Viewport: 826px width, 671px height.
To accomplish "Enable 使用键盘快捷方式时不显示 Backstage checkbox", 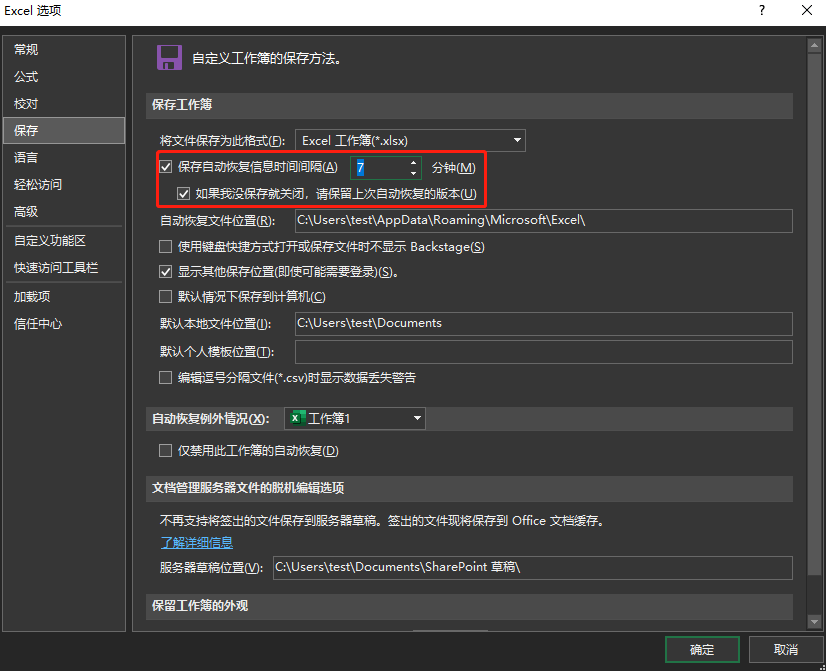I will [x=165, y=246].
